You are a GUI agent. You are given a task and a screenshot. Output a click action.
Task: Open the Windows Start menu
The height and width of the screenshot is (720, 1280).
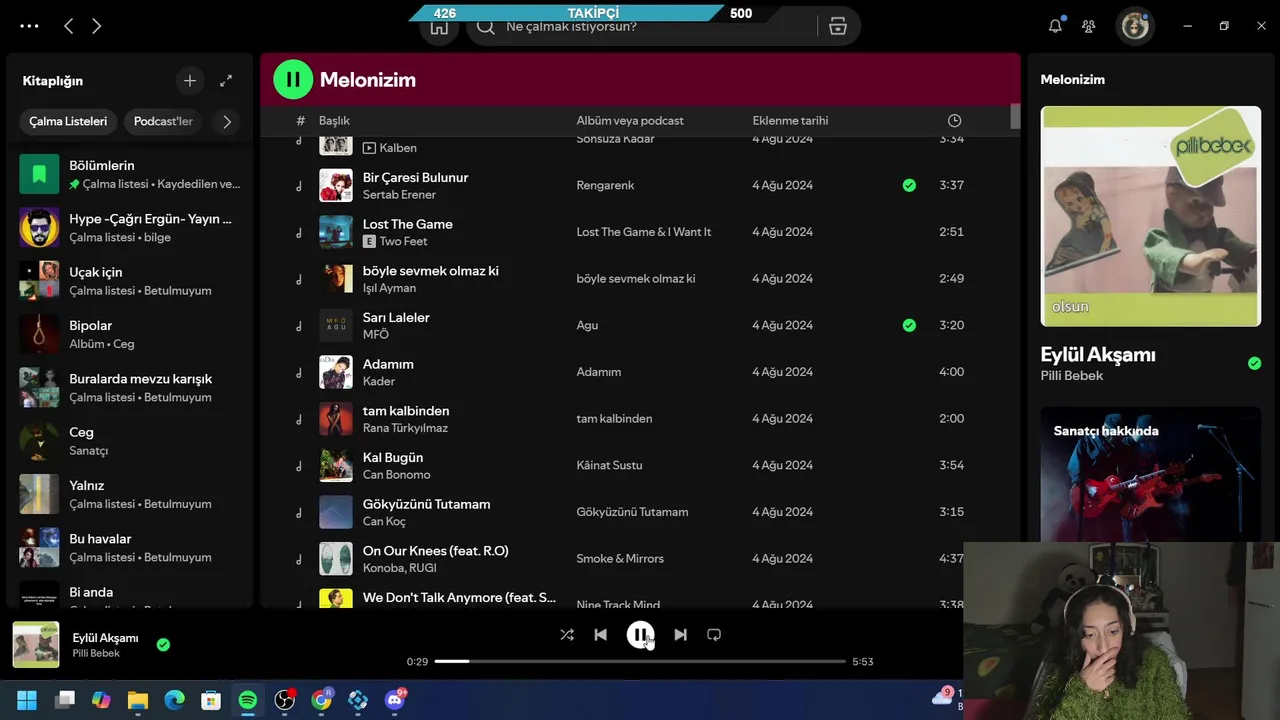pyautogui.click(x=27, y=700)
